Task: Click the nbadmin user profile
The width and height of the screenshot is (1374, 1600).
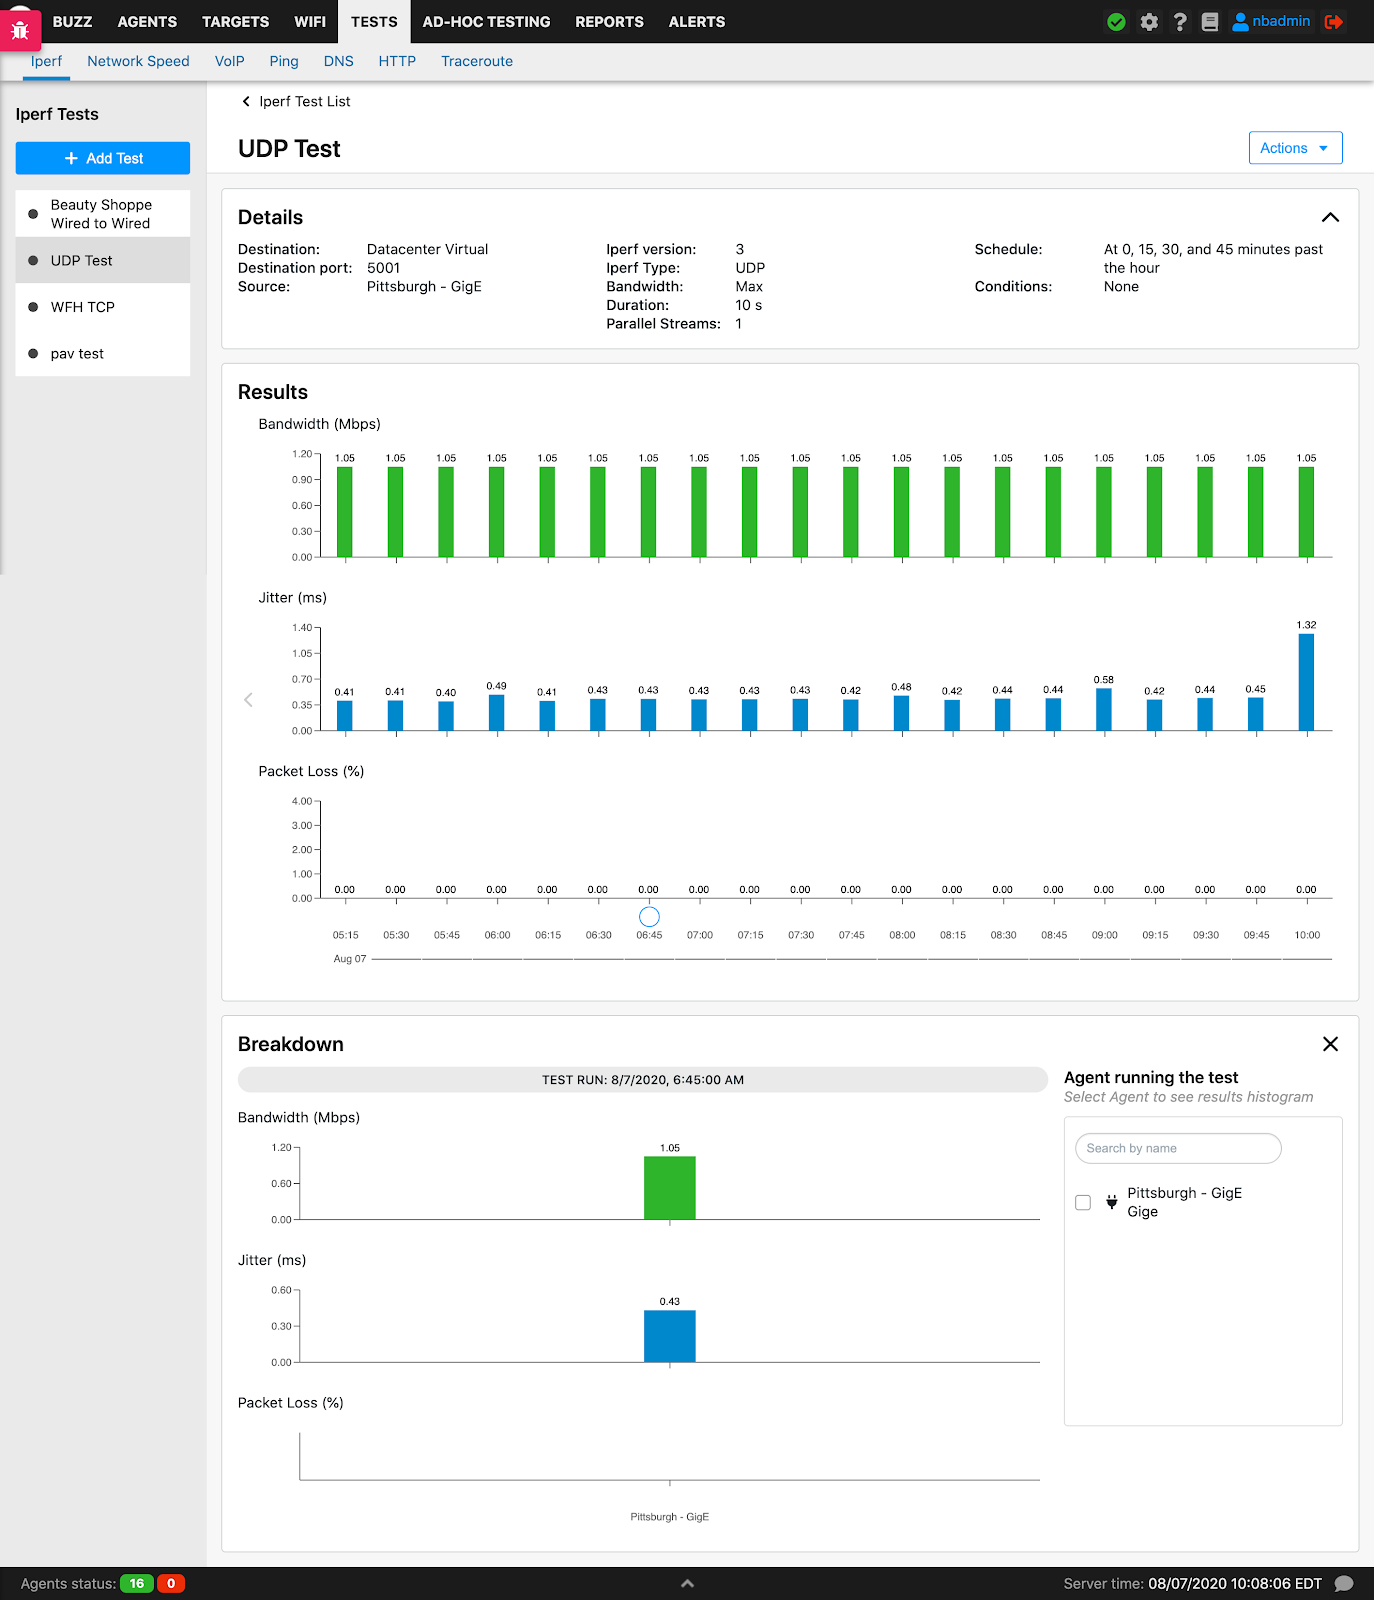Action: click(1271, 22)
